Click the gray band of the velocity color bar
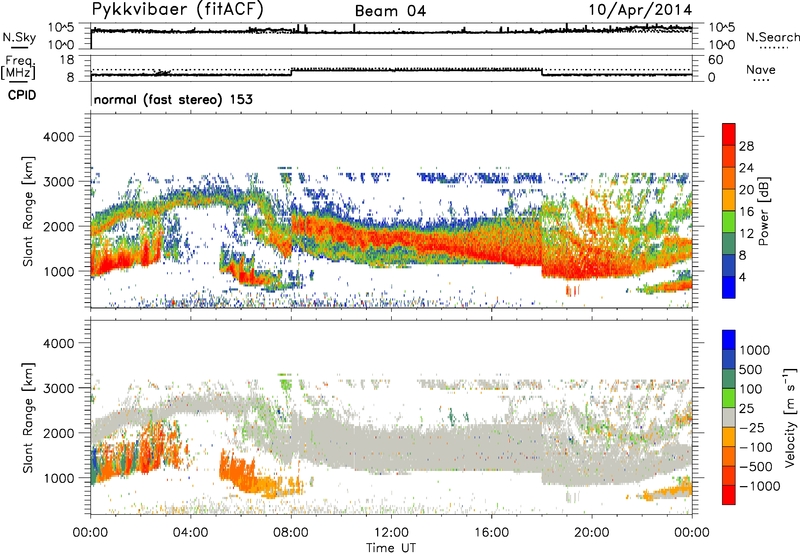The image size is (800, 554). [729, 417]
